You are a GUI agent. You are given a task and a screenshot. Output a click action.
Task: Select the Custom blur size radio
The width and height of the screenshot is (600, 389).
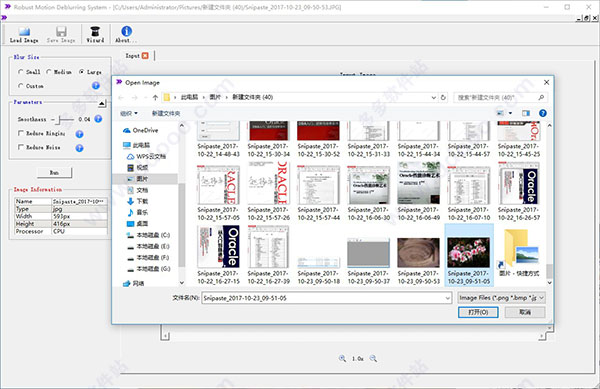(x=21, y=86)
